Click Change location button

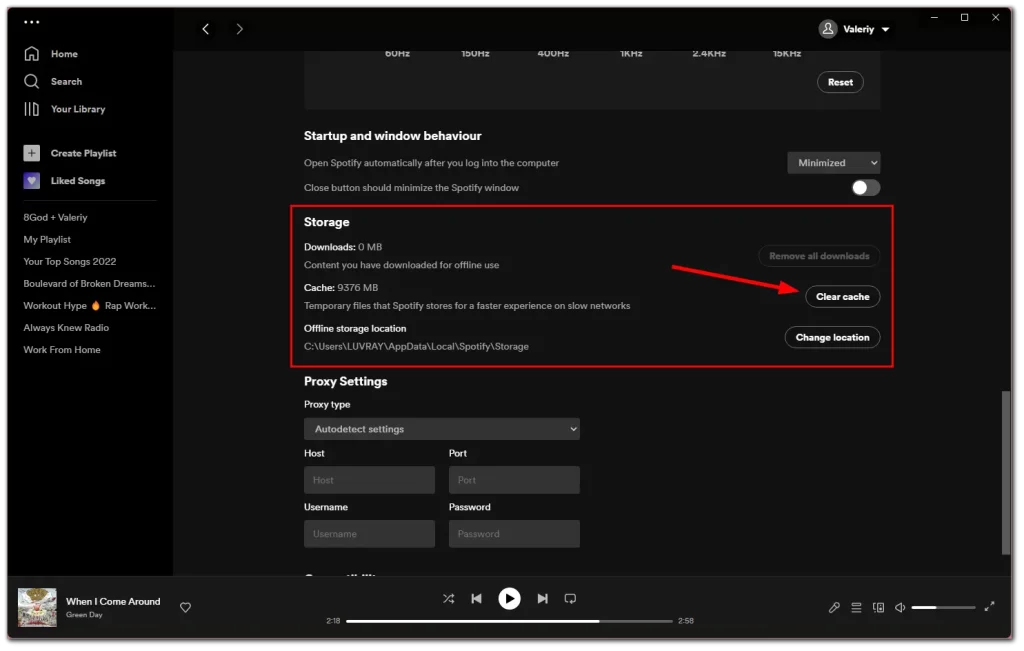(x=832, y=338)
